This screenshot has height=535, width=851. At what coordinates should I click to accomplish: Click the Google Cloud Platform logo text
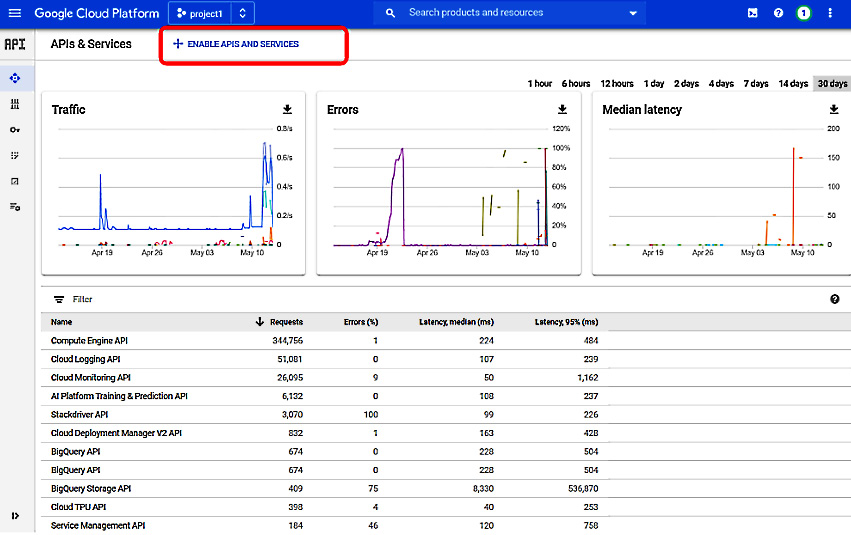pos(97,13)
